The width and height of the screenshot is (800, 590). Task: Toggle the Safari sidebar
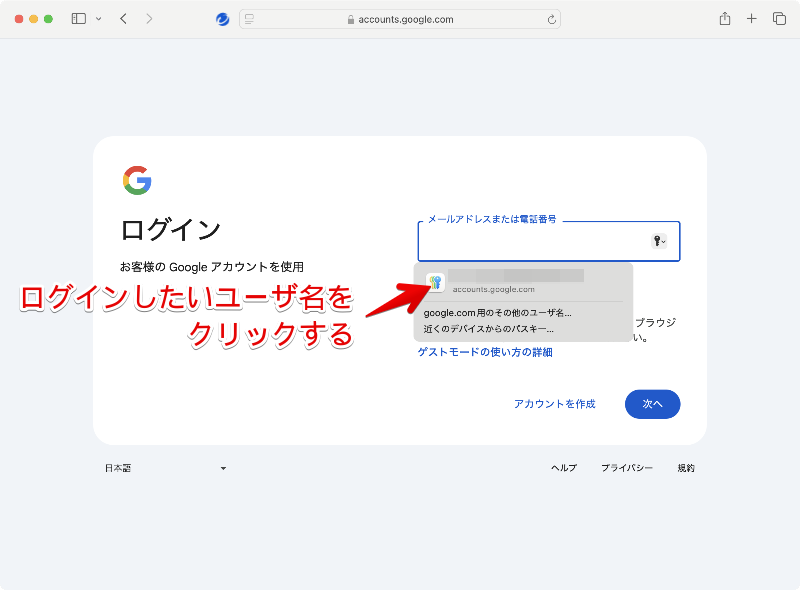tap(79, 19)
